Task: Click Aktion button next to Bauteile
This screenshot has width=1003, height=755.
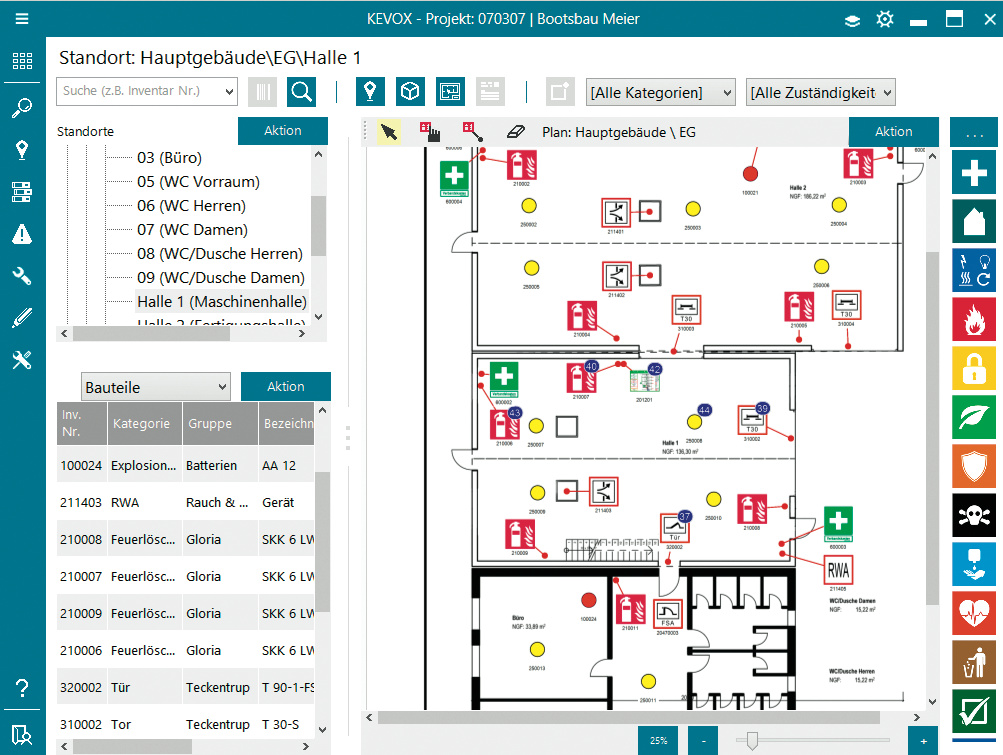Action: [x=286, y=386]
